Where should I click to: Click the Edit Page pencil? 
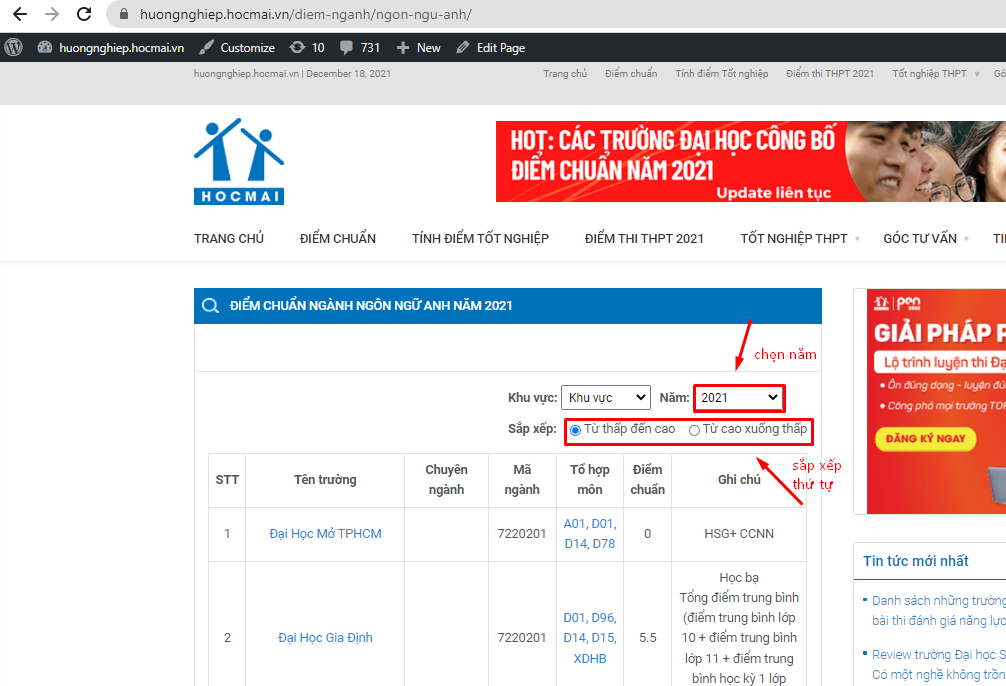tap(463, 47)
